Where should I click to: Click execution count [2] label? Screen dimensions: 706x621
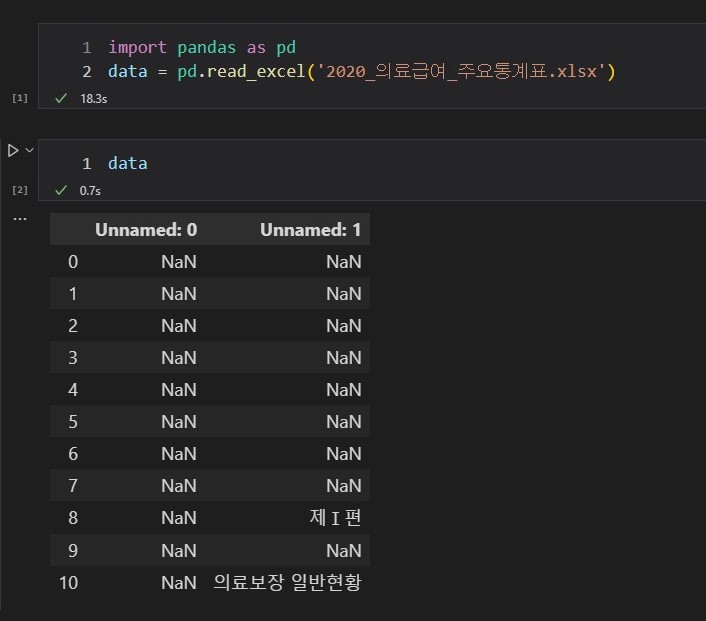click(20, 190)
